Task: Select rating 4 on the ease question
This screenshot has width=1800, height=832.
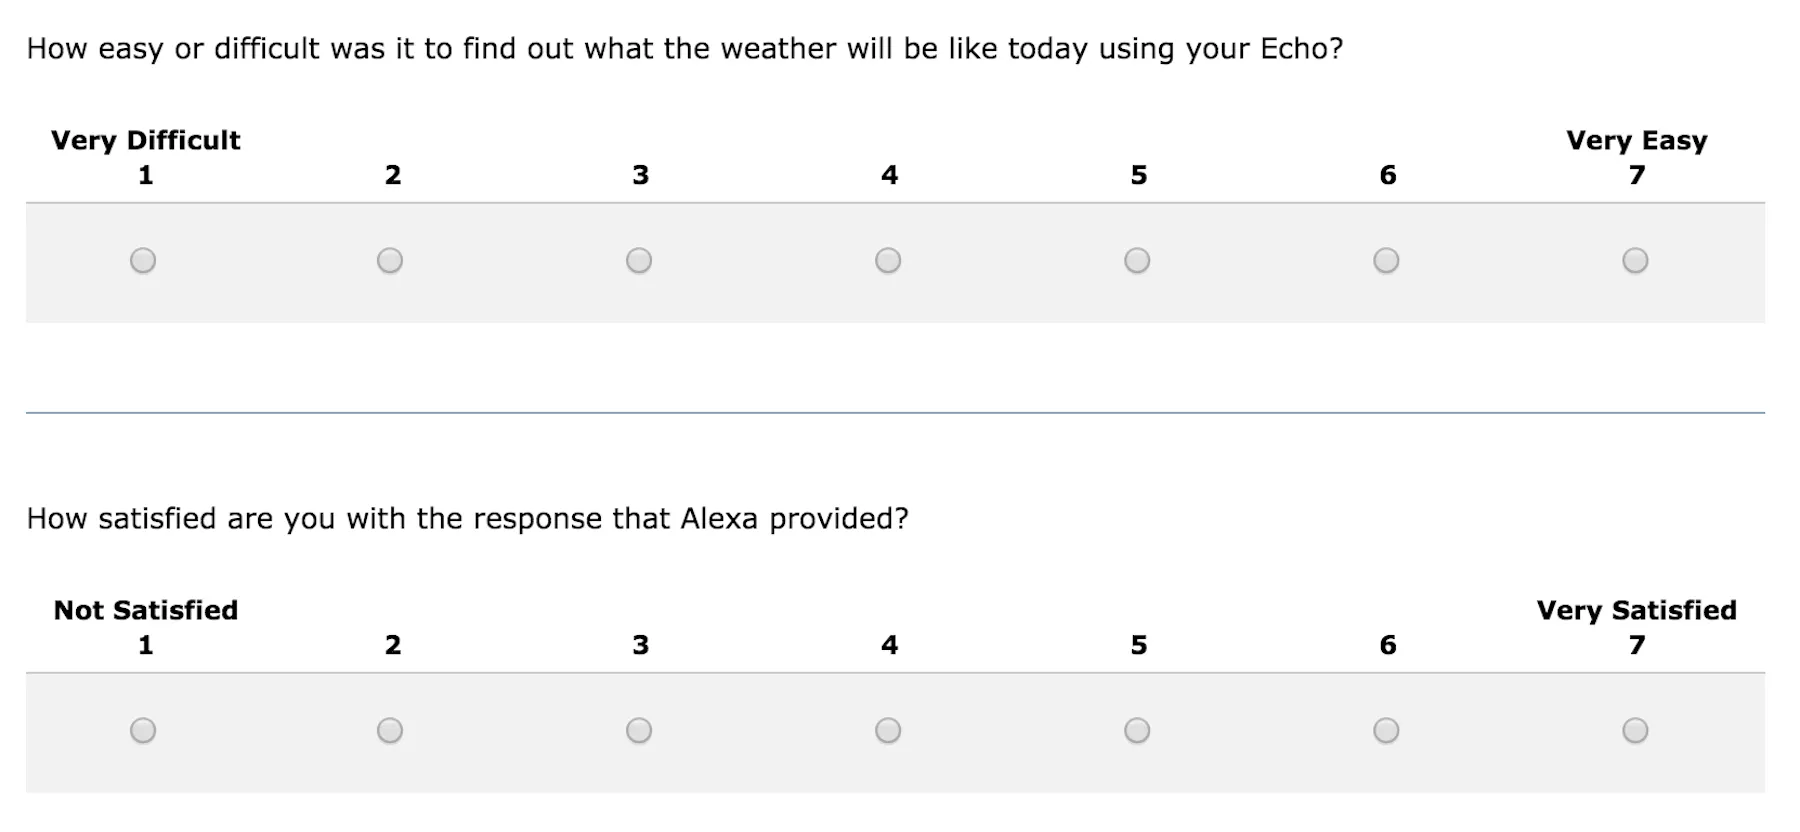Action: 888,260
